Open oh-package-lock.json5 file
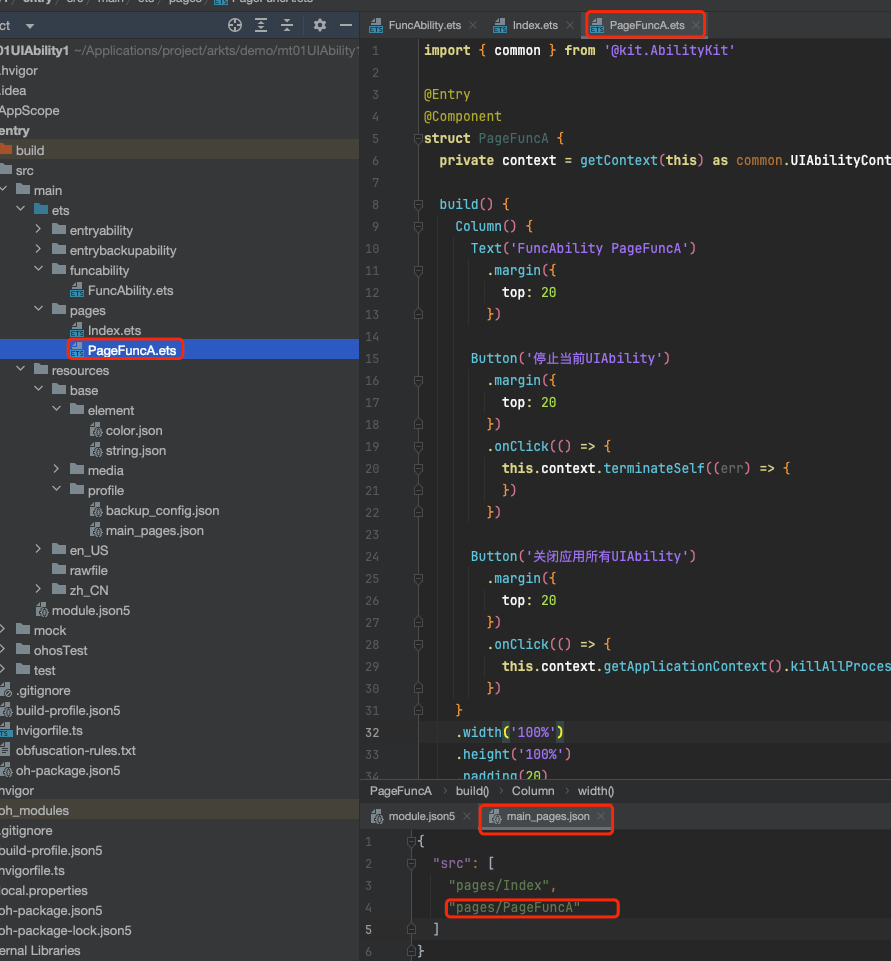Screen dimensions: 891x961 [66, 930]
